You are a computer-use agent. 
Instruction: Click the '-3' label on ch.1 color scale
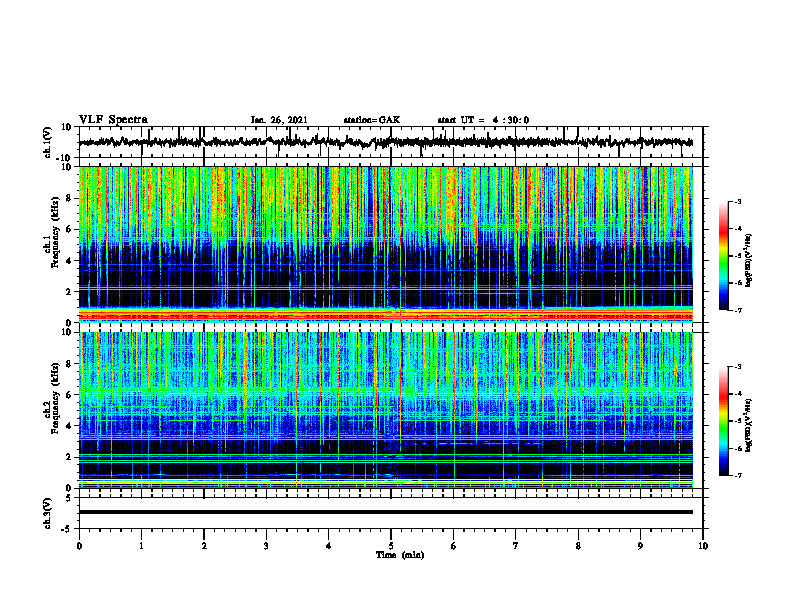coord(737,201)
